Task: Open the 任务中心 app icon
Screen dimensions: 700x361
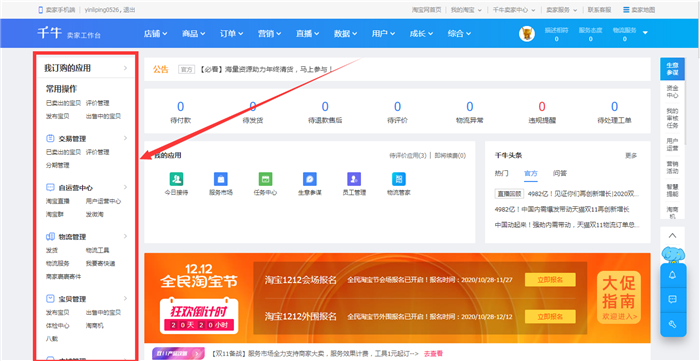Action: coord(265,178)
